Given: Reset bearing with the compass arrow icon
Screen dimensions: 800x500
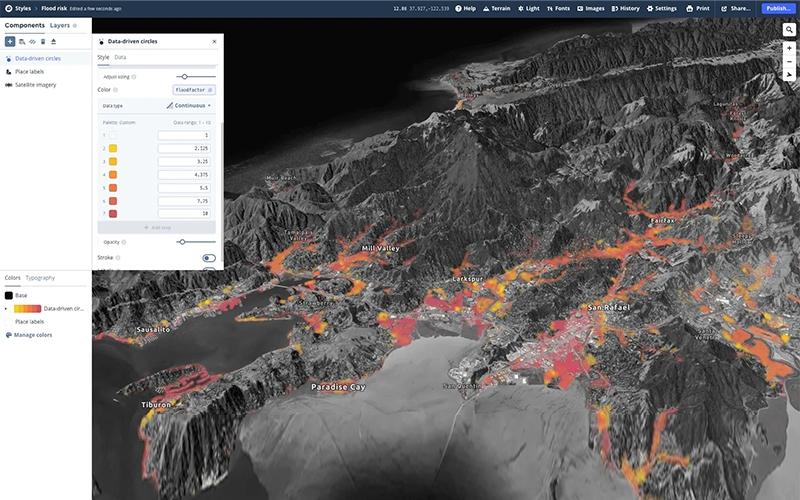Looking at the screenshot, I should 789,75.
